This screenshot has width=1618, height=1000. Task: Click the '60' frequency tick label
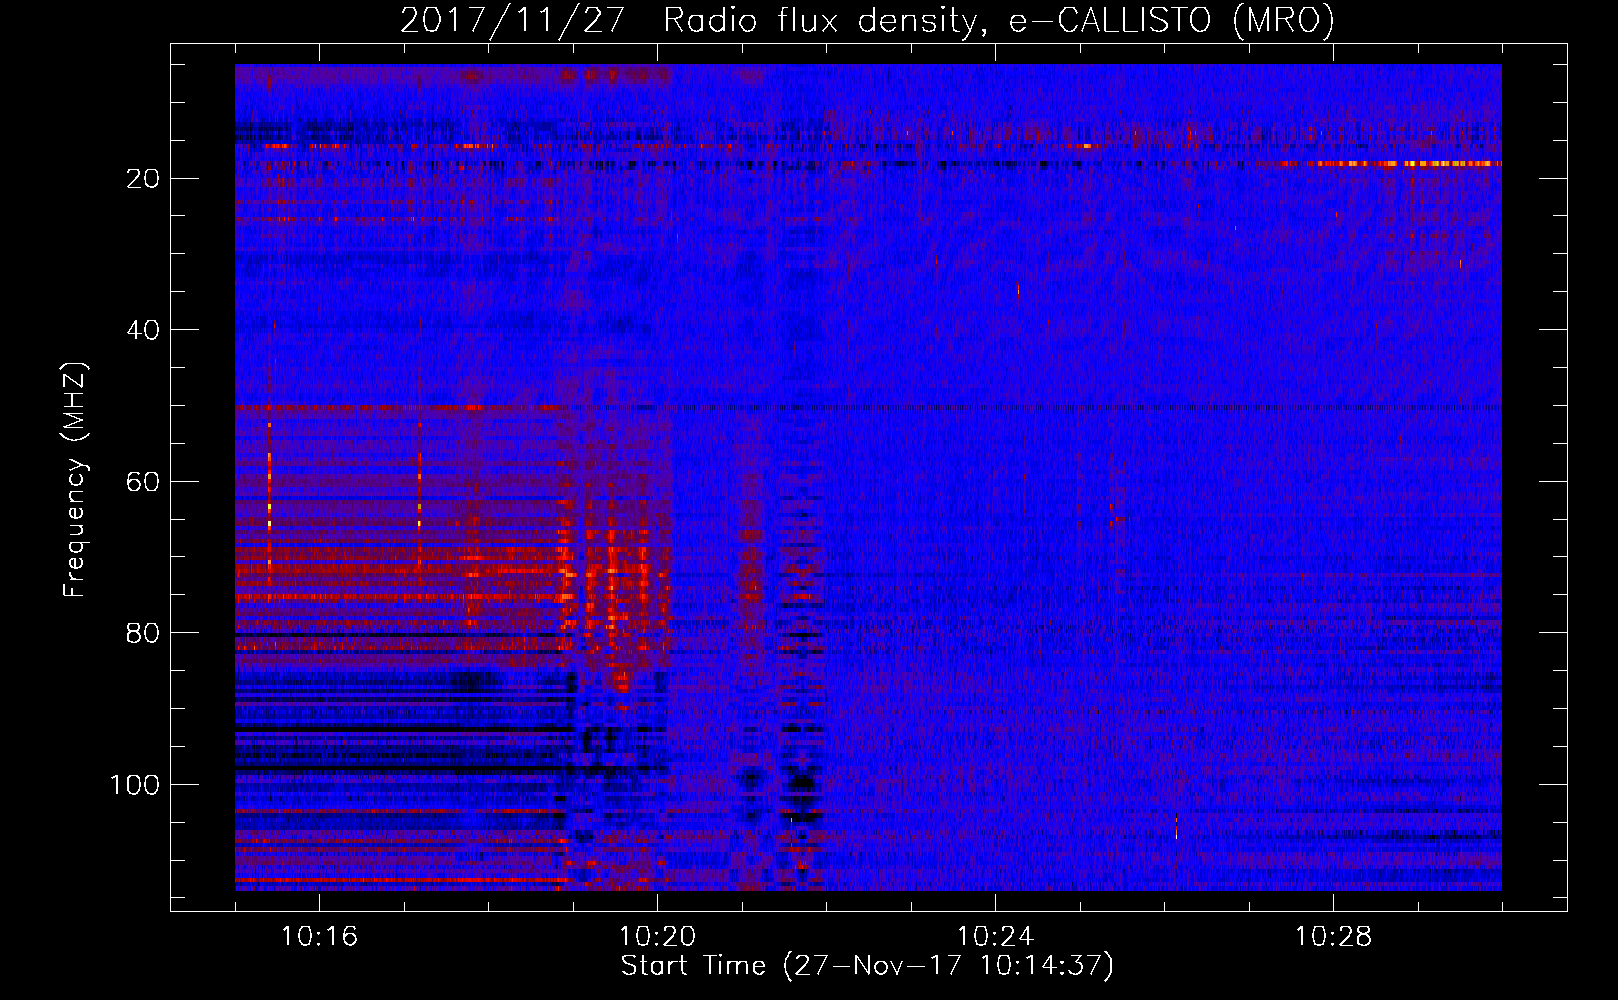point(144,482)
